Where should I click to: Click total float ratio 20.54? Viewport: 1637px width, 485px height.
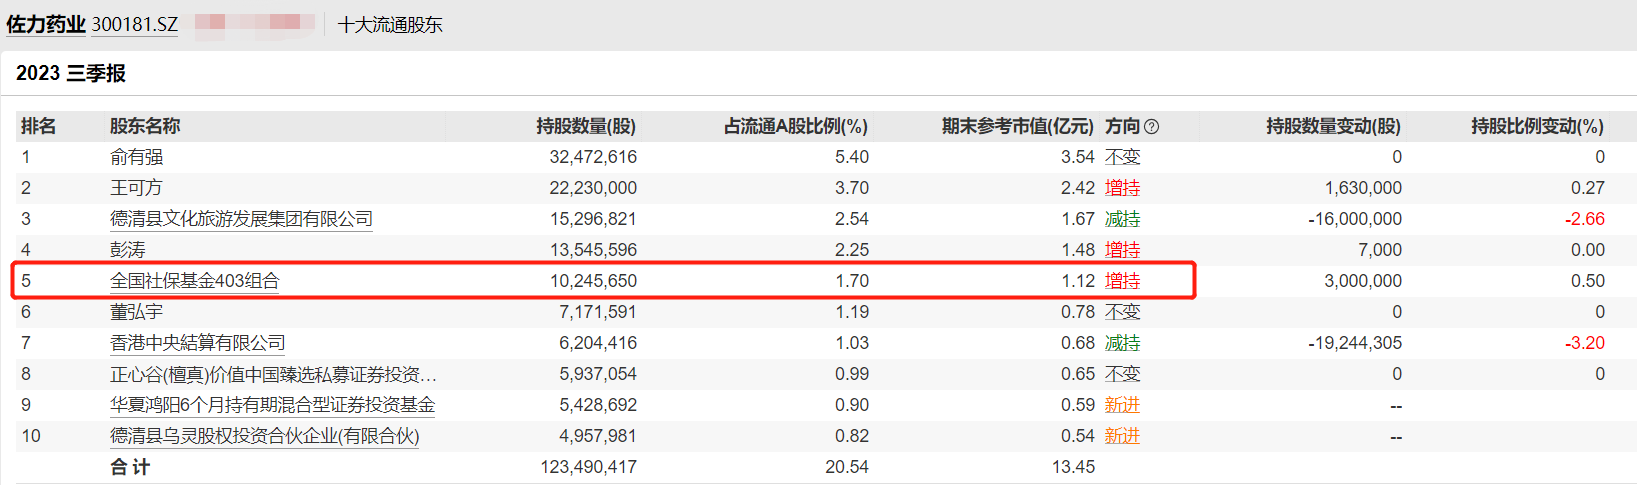[847, 467]
